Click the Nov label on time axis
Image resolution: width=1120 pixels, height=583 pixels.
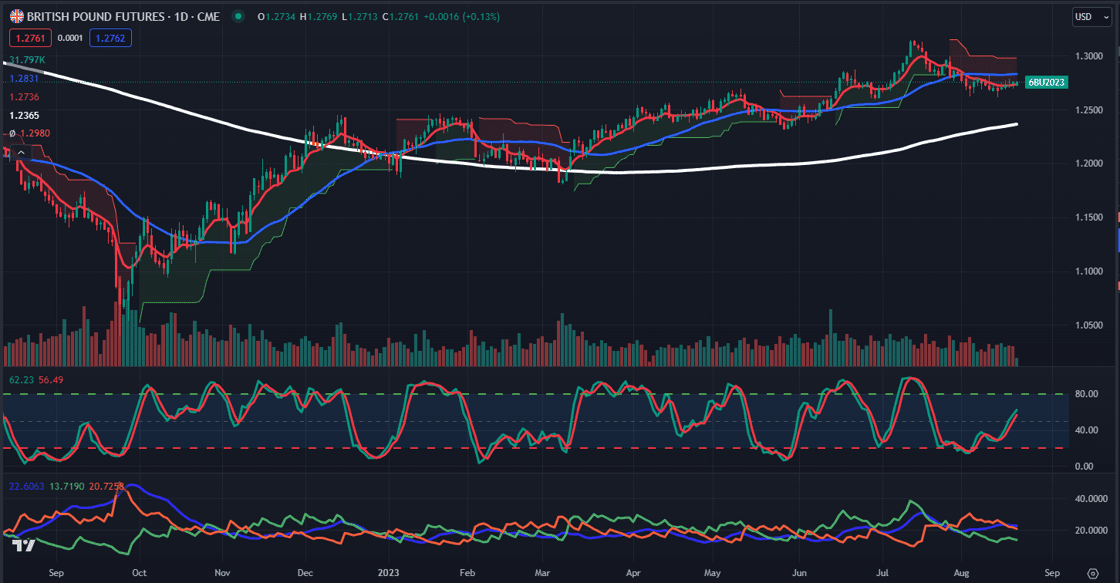click(222, 573)
